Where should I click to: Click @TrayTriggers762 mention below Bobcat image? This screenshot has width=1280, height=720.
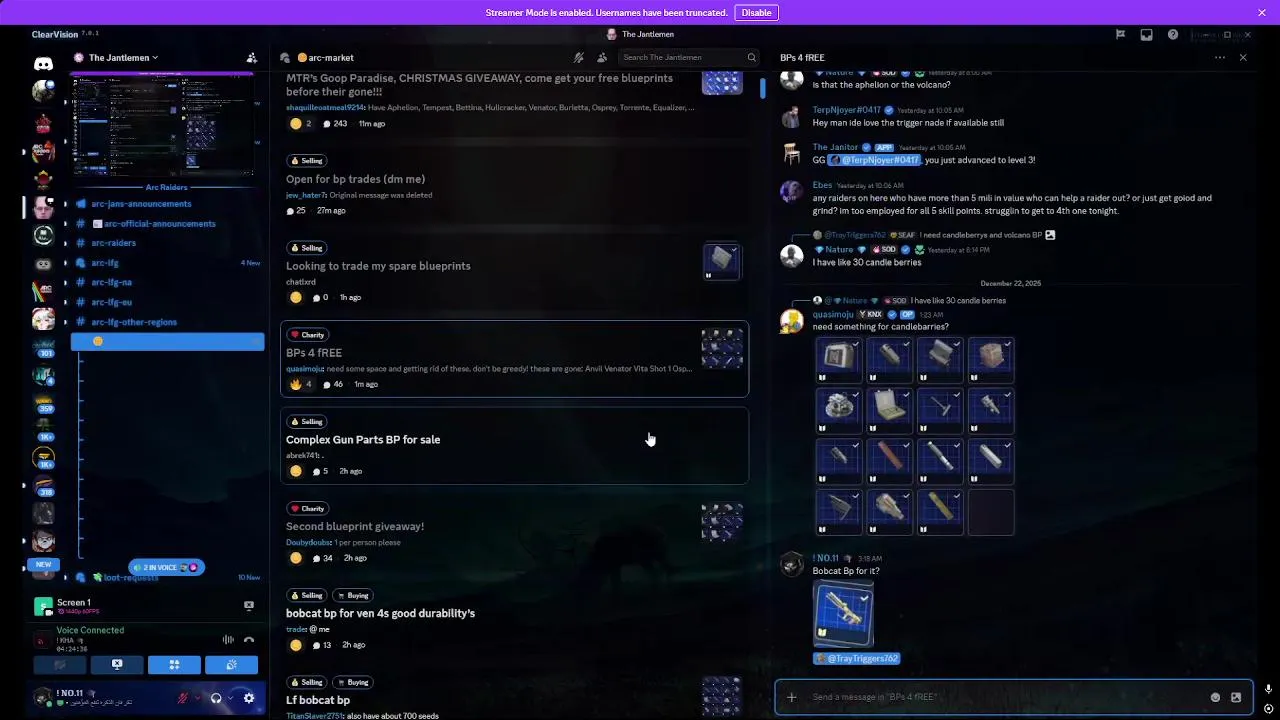click(857, 659)
